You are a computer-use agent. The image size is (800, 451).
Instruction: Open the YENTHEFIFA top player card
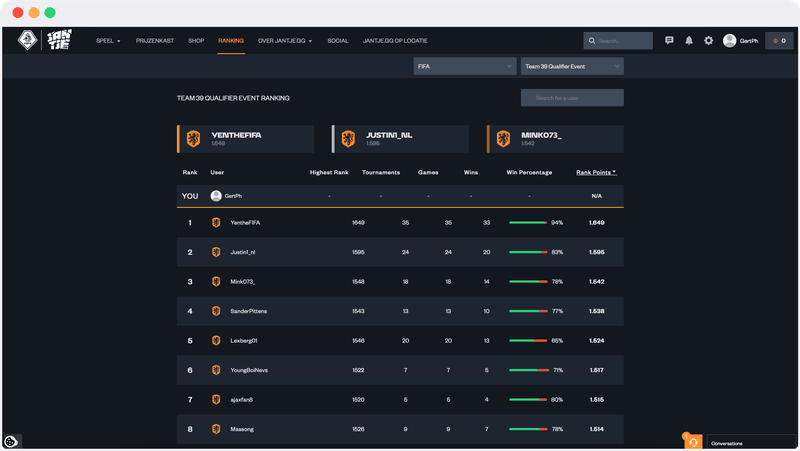pyautogui.click(x=245, y=139)
